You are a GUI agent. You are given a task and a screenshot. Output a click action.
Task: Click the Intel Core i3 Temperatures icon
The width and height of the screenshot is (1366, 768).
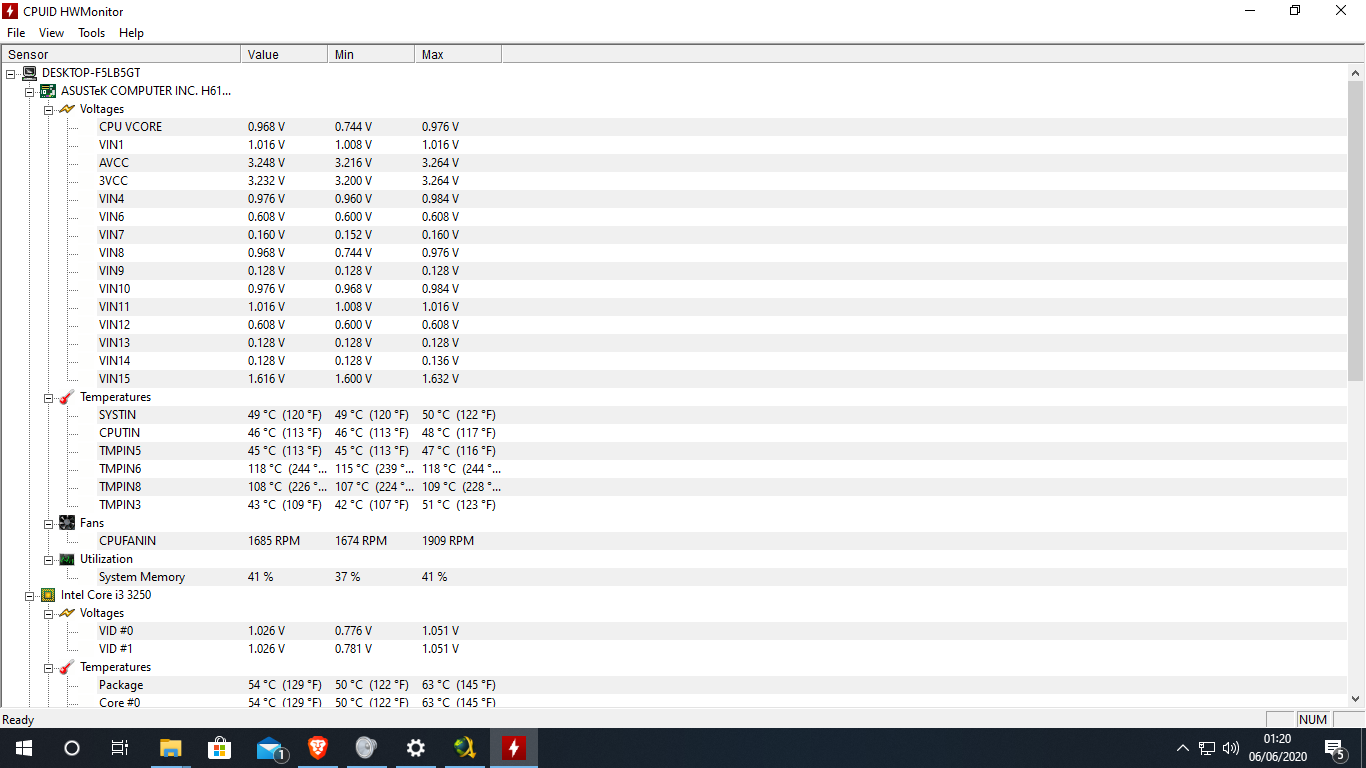click(x=67, y=667)
